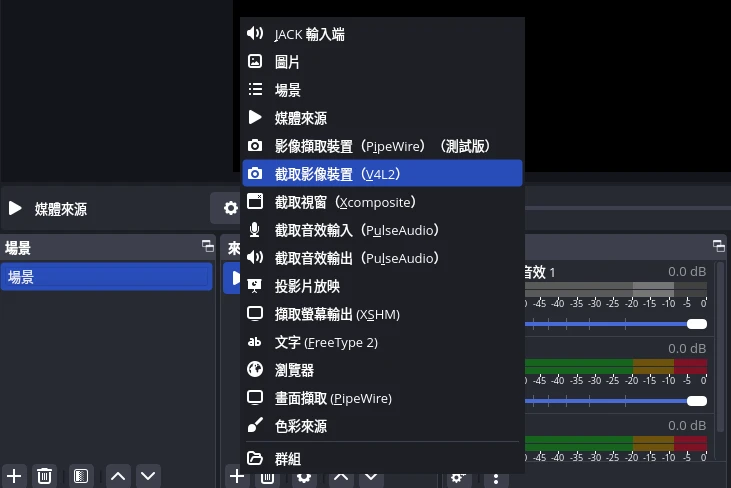
Task: Click the 音效 1 volume slider handle
Action: [x=697, y=324]
